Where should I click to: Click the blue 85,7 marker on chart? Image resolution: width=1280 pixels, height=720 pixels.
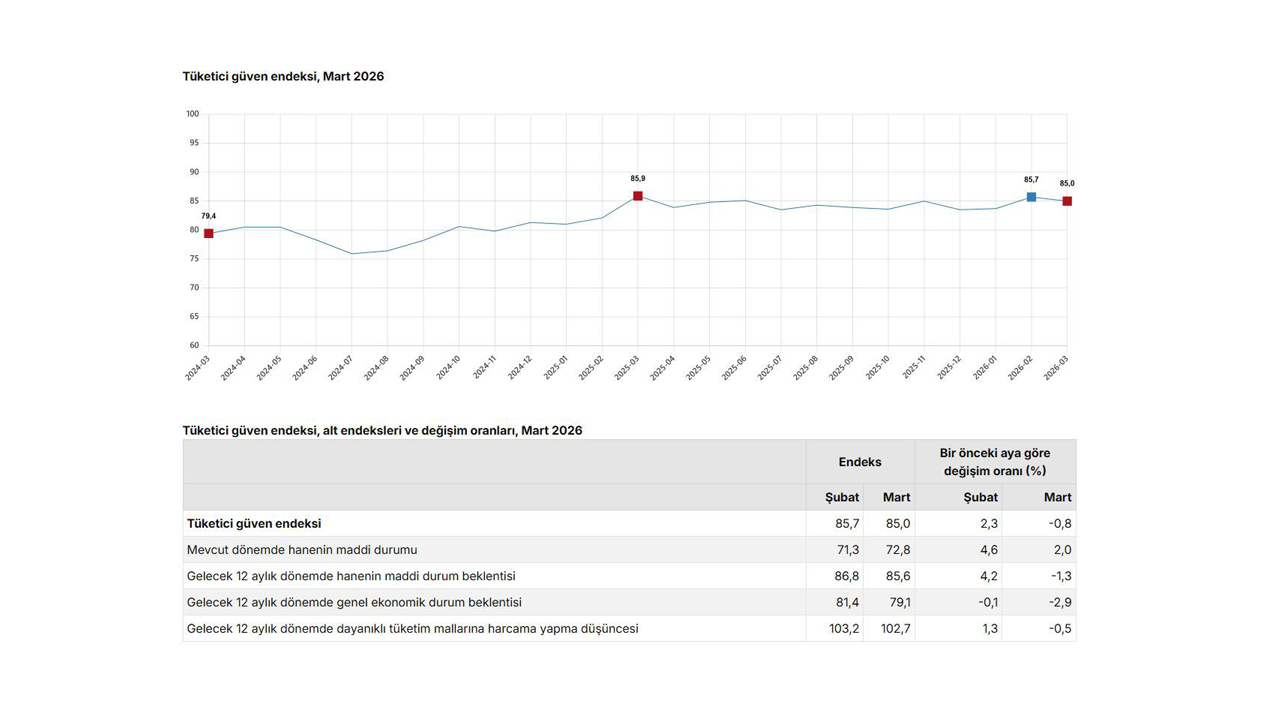(1031, 197)
